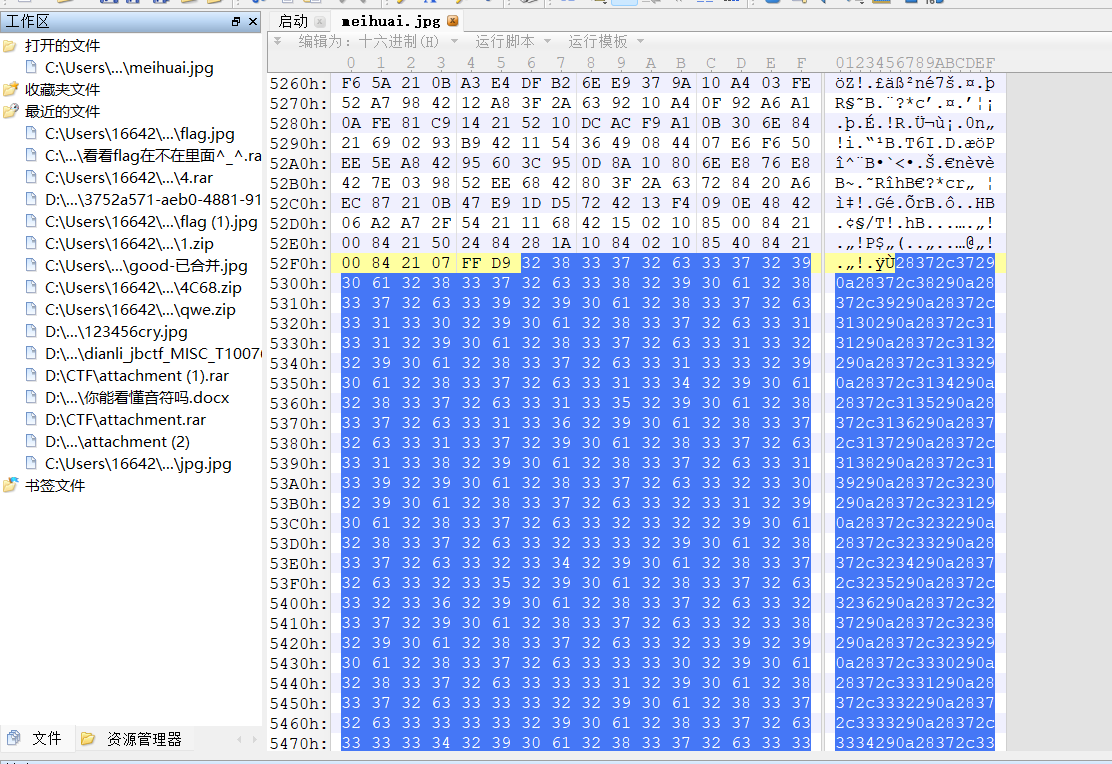Float the 工作区 panel with the undock icon

coord(236,22)
